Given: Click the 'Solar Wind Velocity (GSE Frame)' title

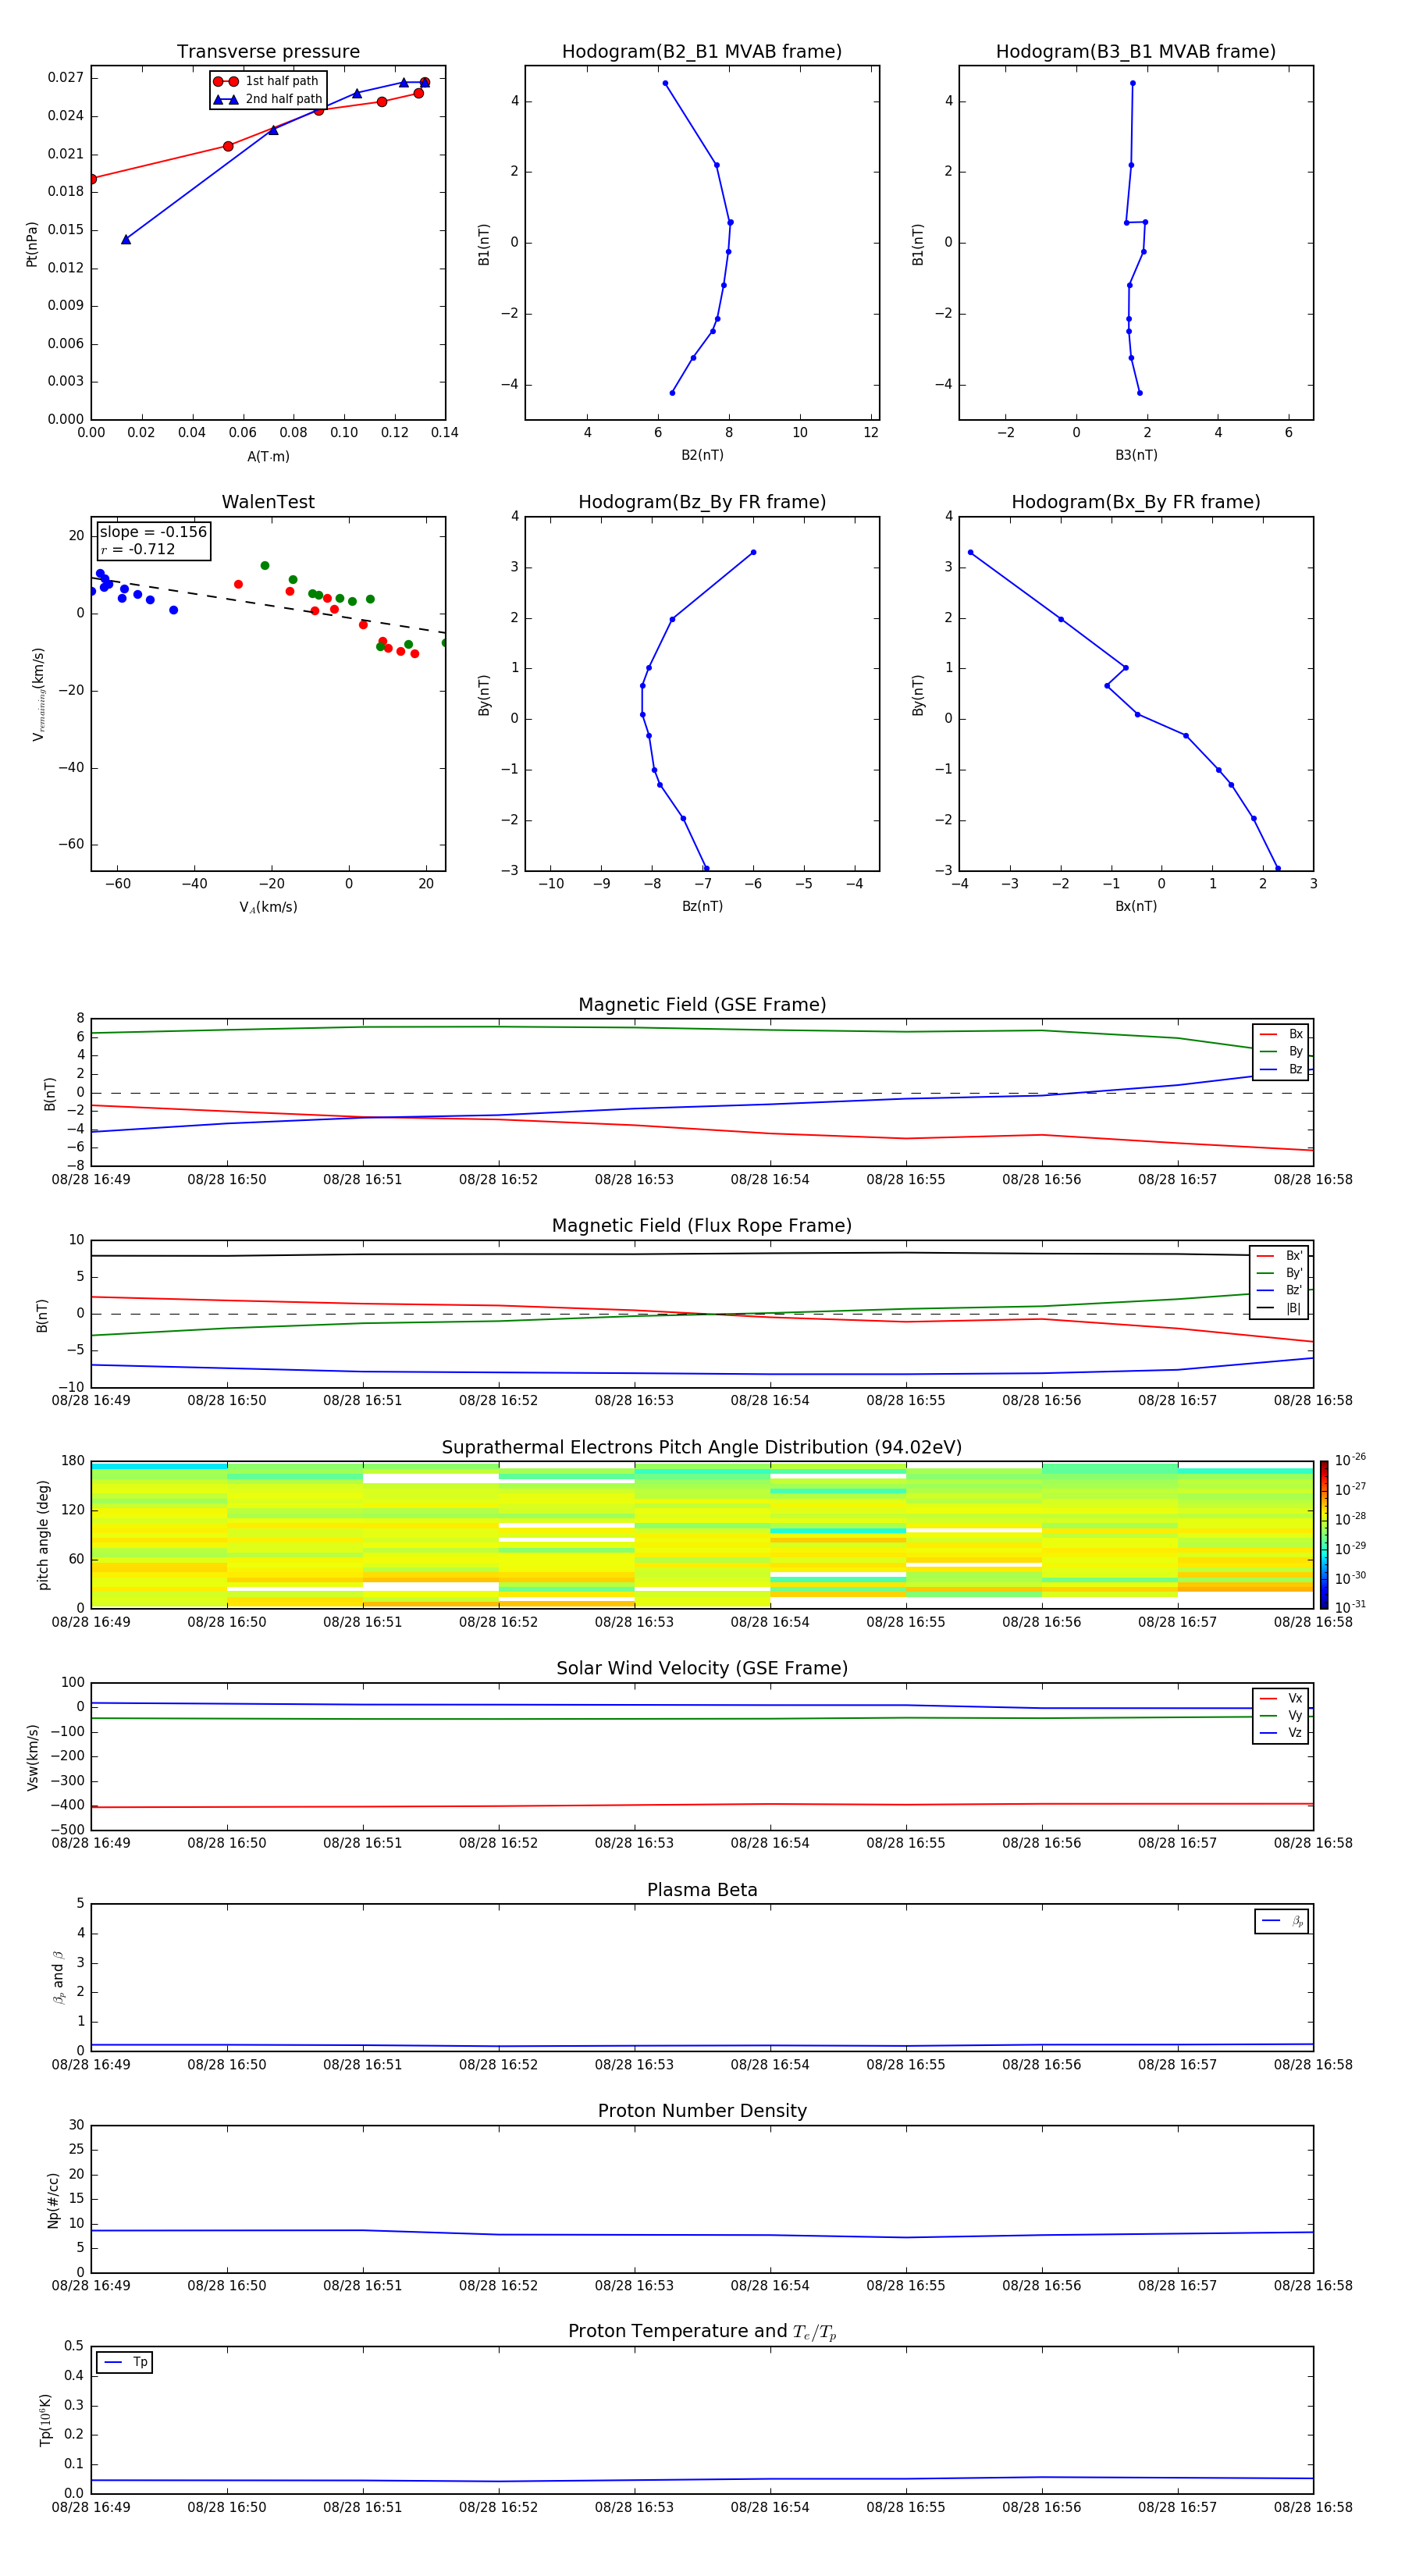Looking at the screenshot, I should point(702,1669).
